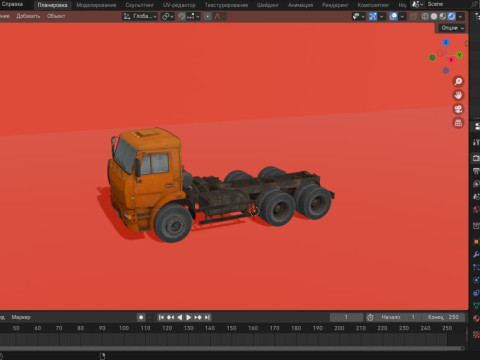This screenshot has height=360, width=480.
Task: Open the Object Data green triangle tab
Action: click(476, 306)
